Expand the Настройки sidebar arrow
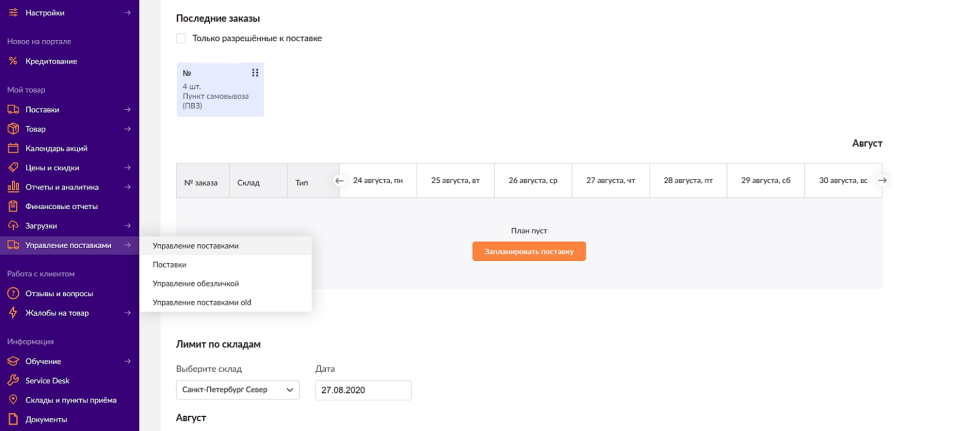 (127, 13)
